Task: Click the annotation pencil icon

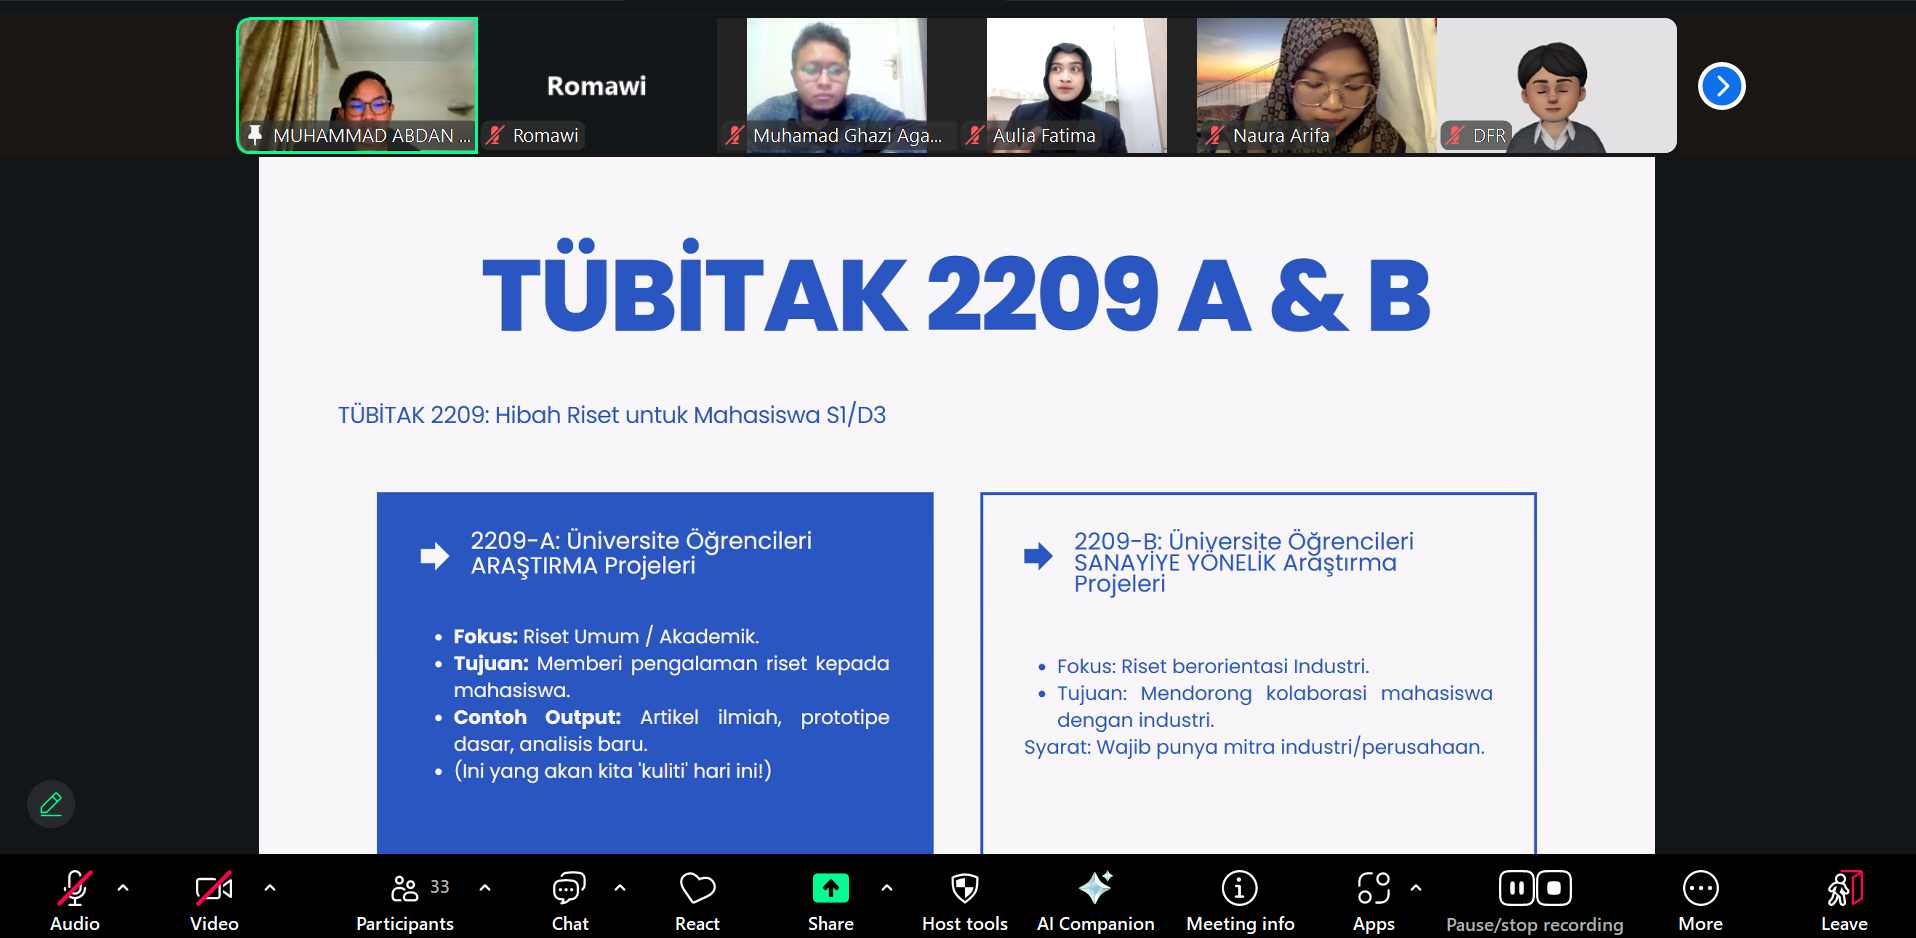Action: (x=51, y=804)
